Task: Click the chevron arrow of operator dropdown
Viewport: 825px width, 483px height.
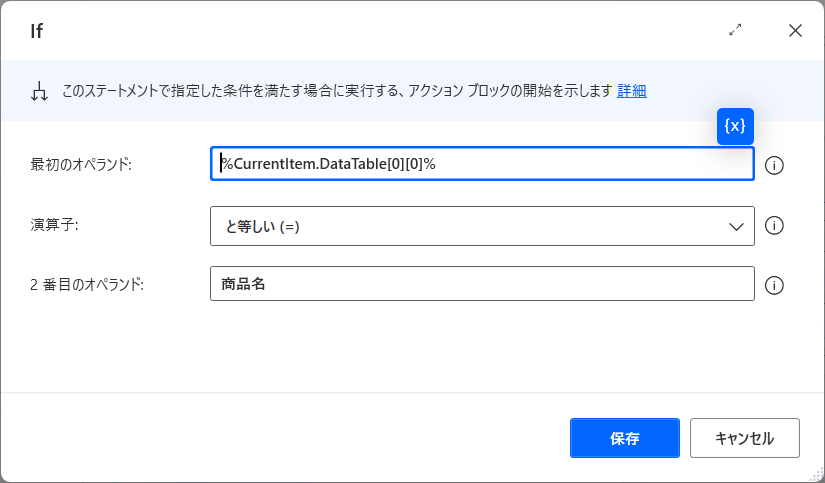Action: pos(736,227)
